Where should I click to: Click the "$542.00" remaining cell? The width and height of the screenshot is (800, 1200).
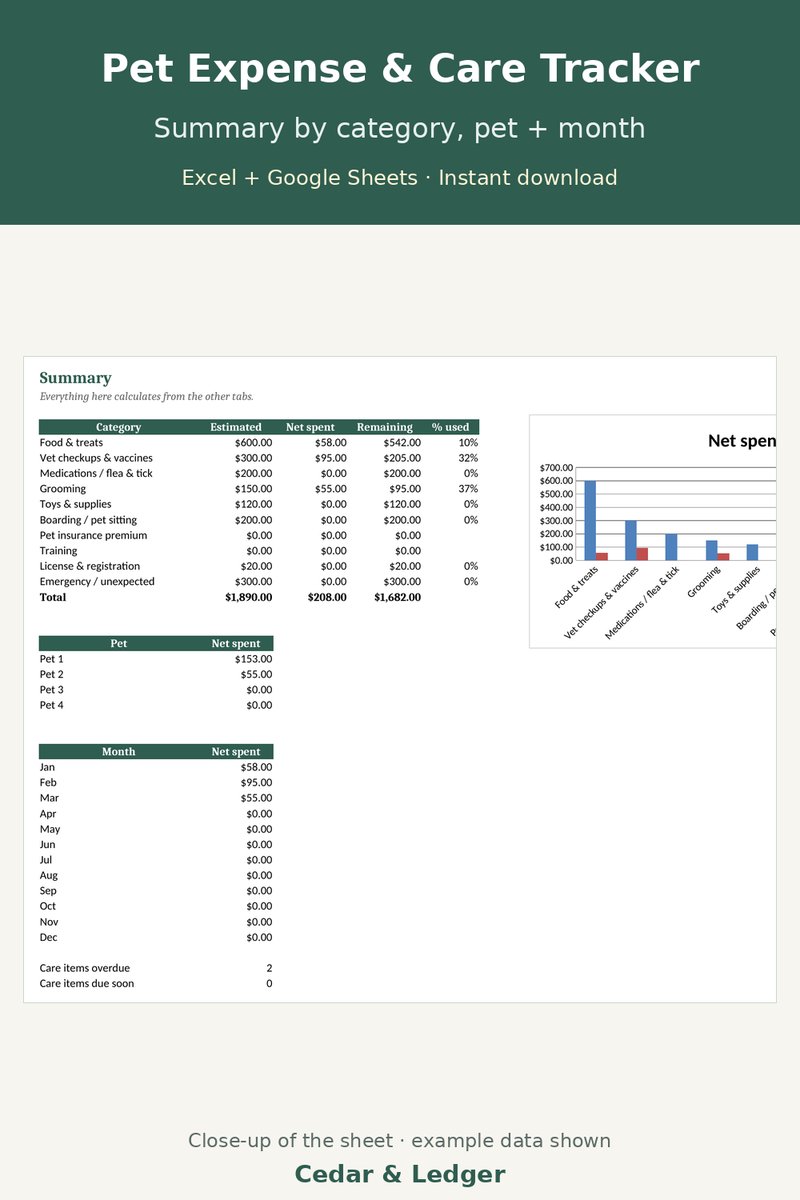tap(402, 442)
